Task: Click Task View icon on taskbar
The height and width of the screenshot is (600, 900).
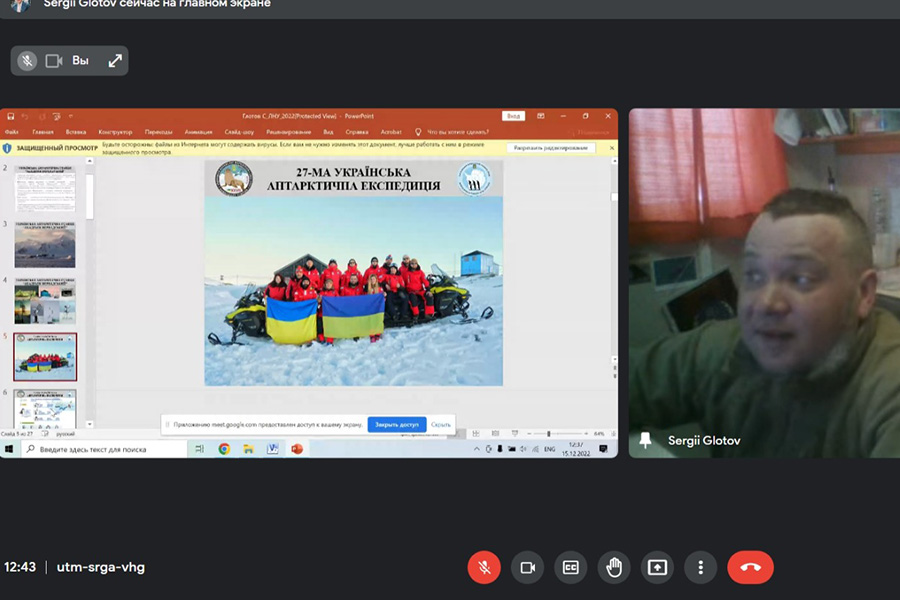Action: coord(199,449)
